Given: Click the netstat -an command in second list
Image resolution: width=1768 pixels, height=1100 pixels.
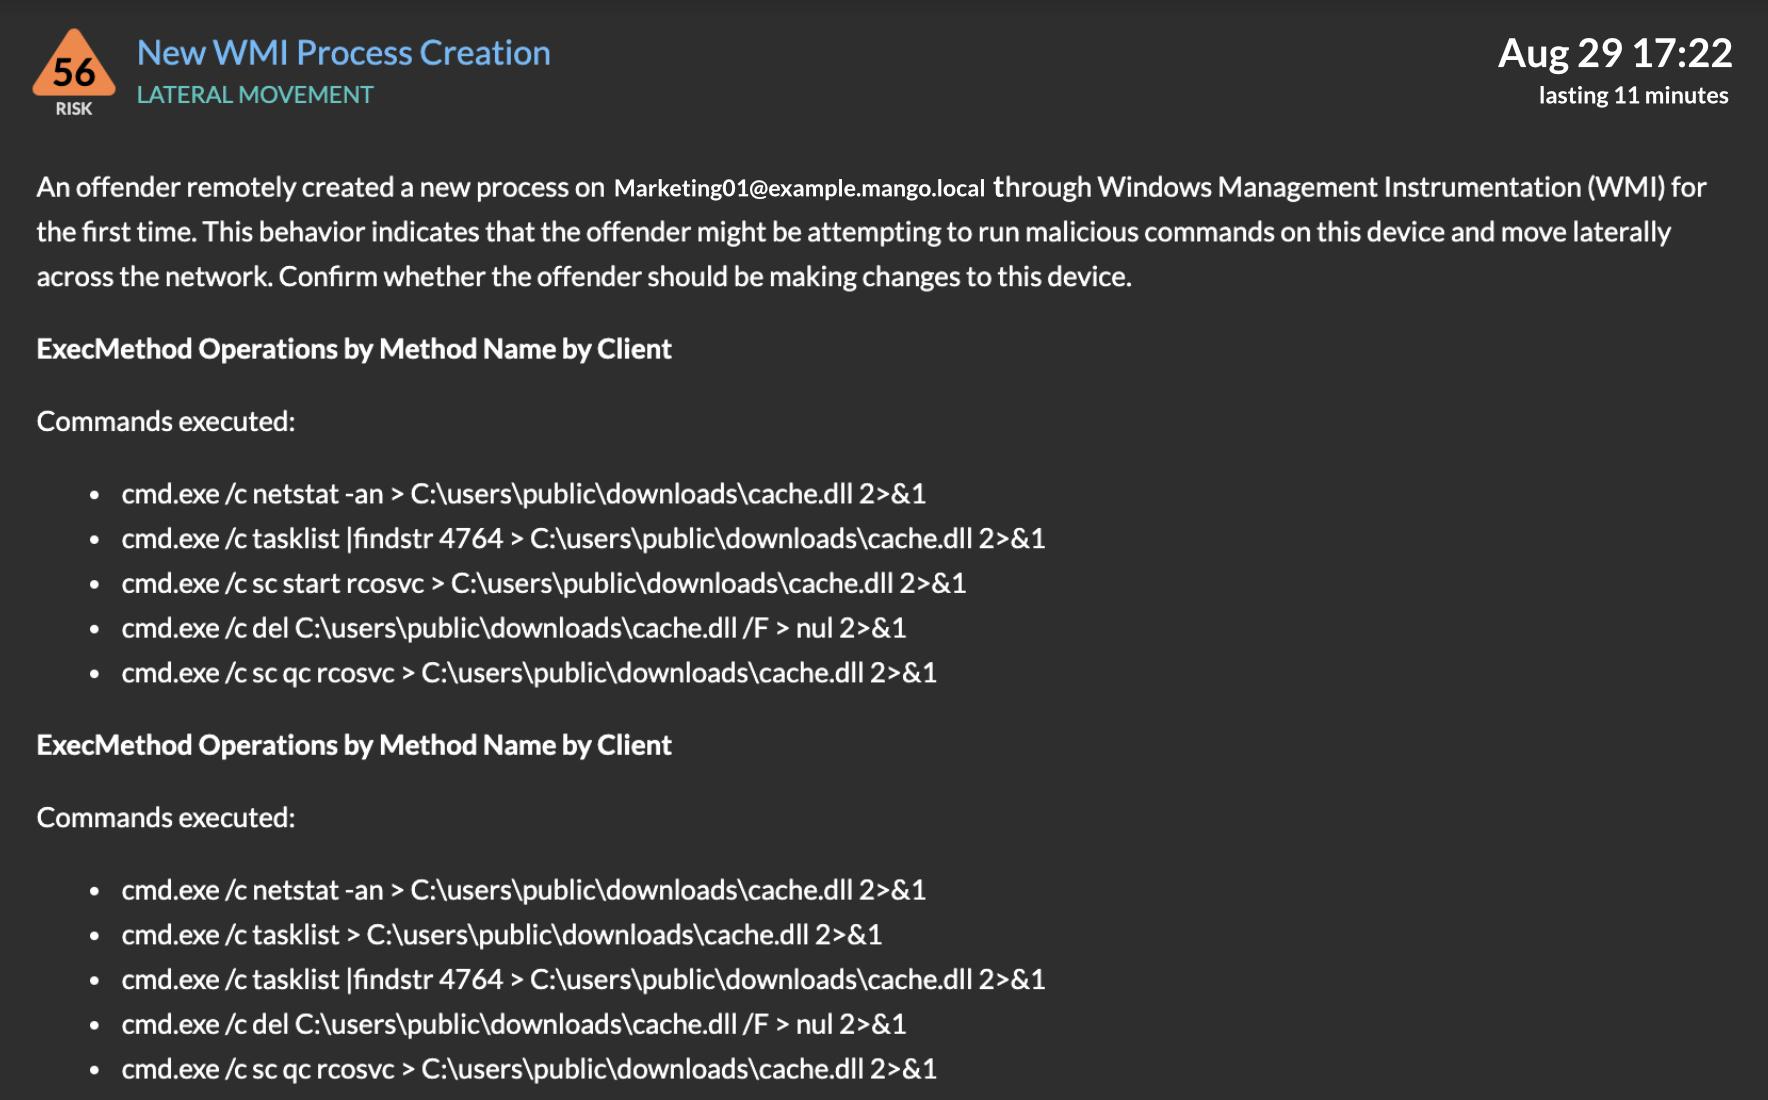Looking at the screenshot, I should point(523,890).
